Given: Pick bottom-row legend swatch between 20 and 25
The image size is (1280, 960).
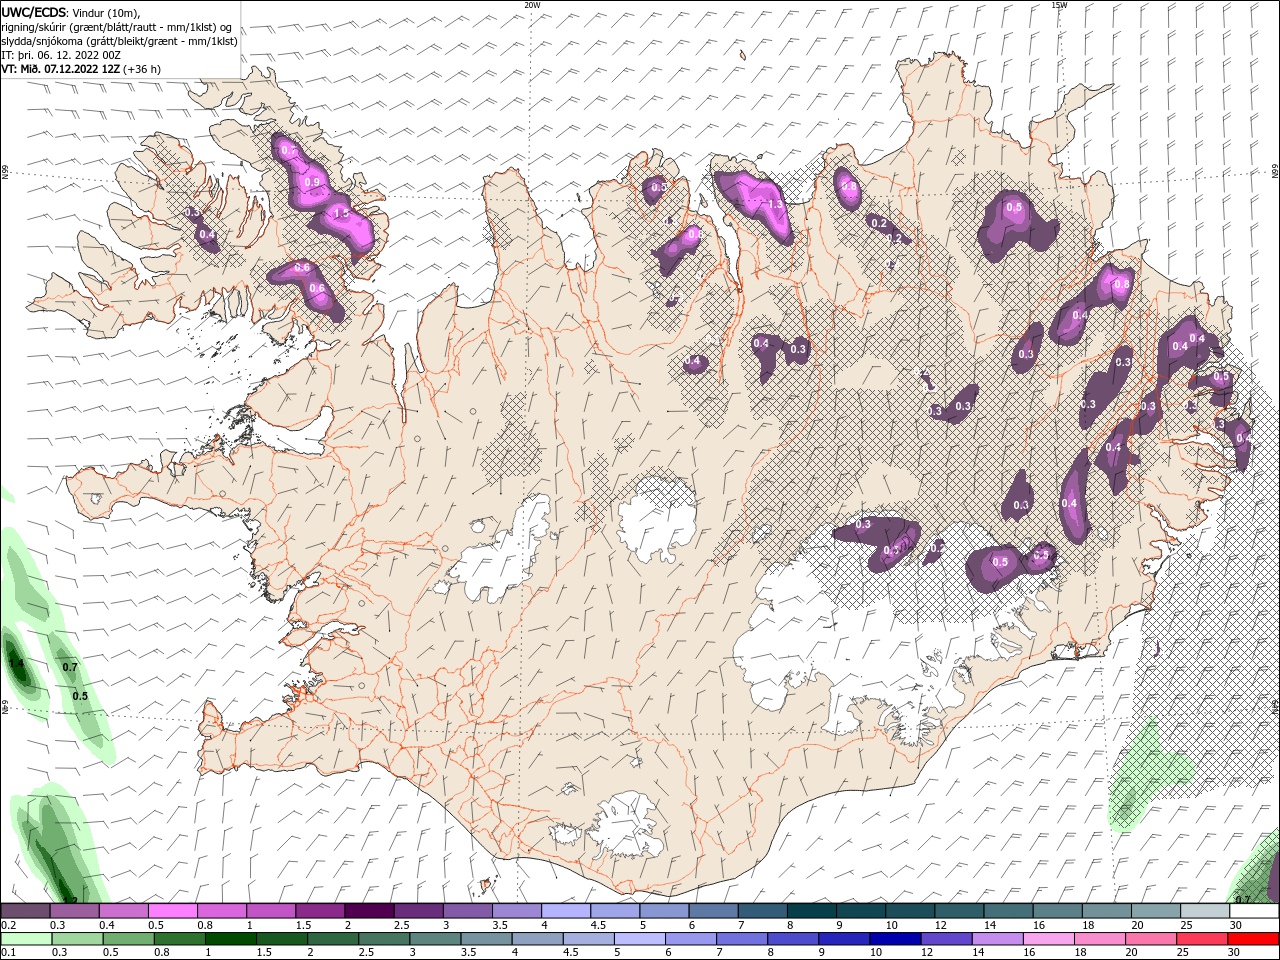Looking at the screenshot, I should click(1149, 939).
